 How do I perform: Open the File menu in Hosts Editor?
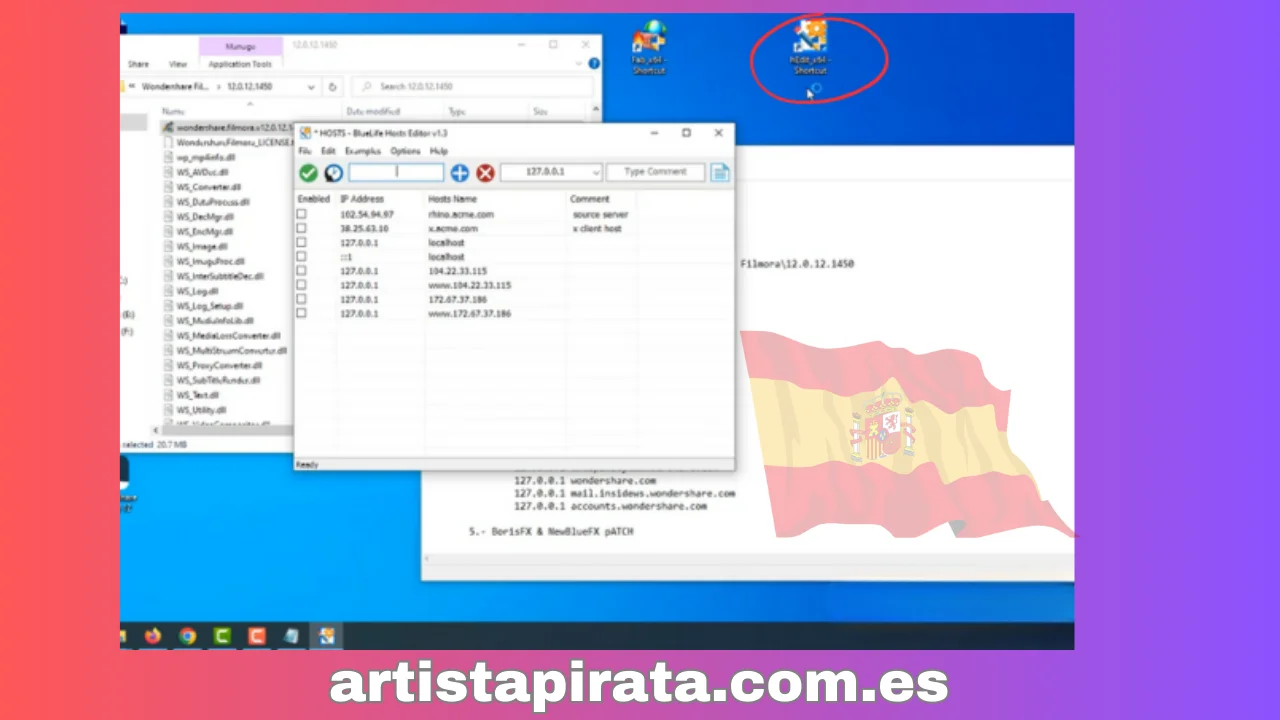[305, 151]
